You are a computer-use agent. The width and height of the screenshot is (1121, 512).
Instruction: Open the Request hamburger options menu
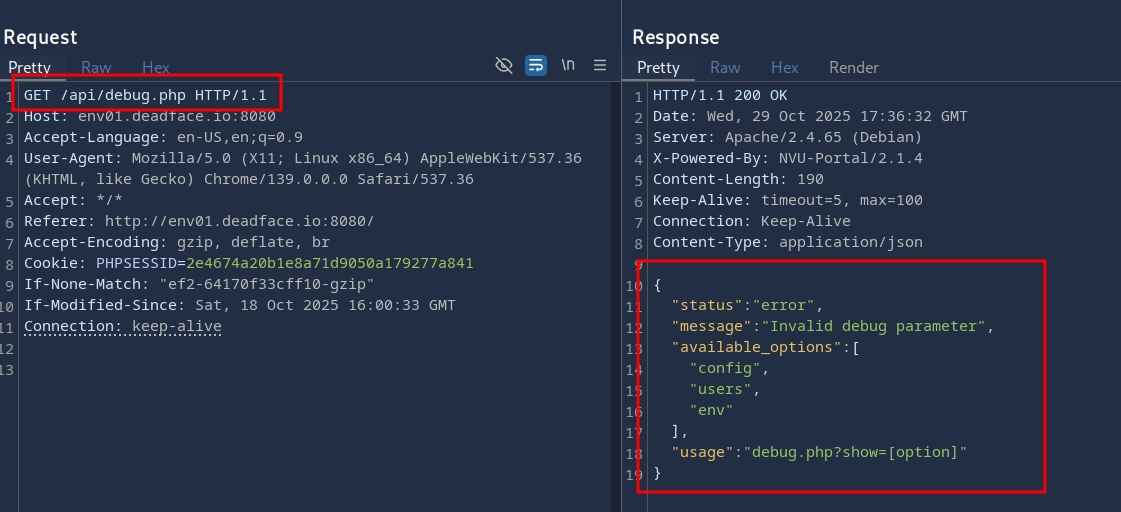600,66
